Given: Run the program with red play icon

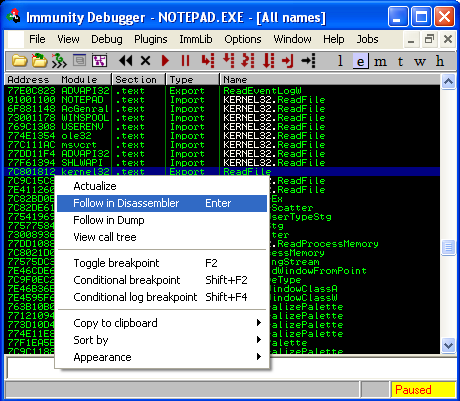Looking at the screenshot, I should click(165, 61).
